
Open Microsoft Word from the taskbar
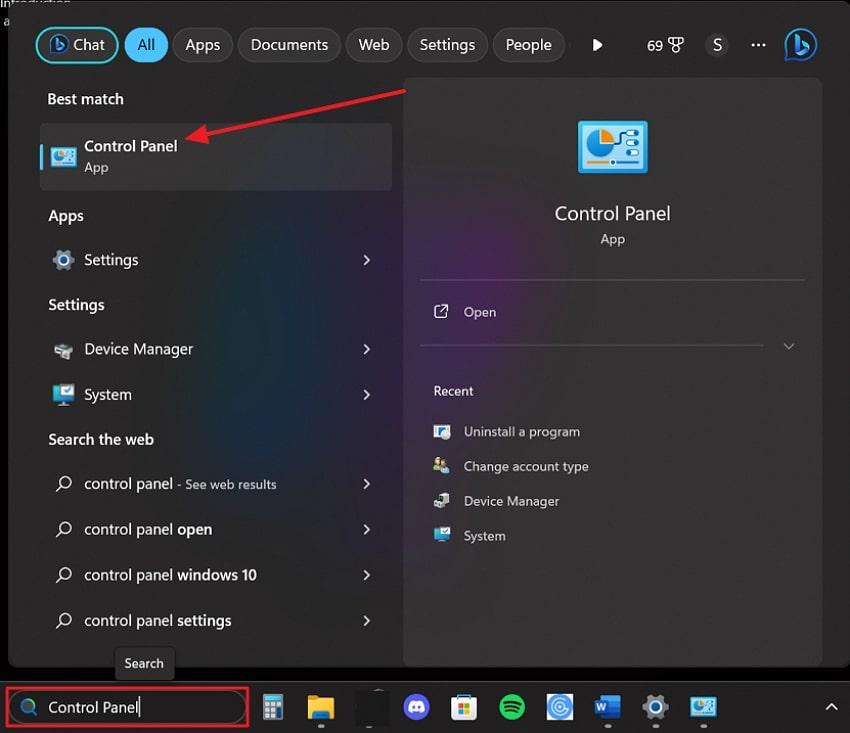[607, 707]
